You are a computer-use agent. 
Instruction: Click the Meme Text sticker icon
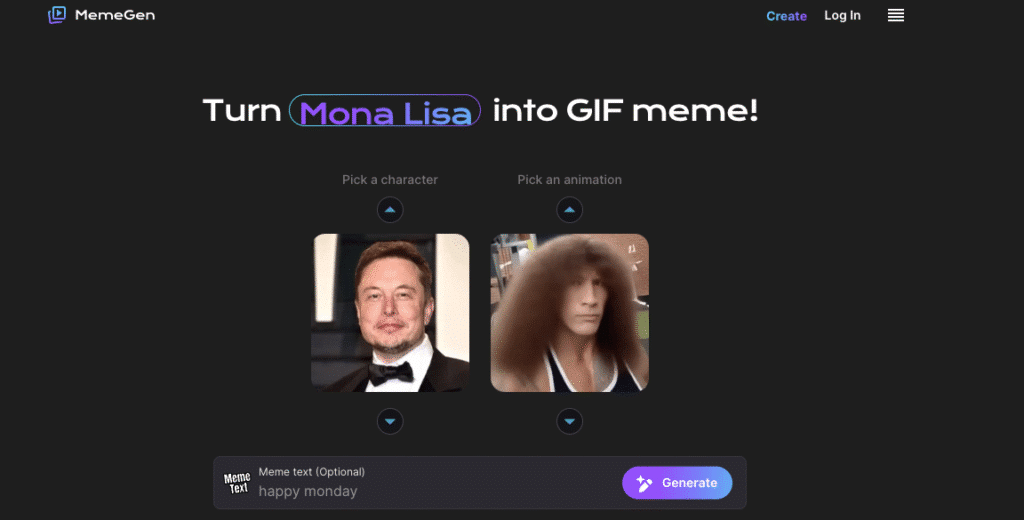point(237,483)
